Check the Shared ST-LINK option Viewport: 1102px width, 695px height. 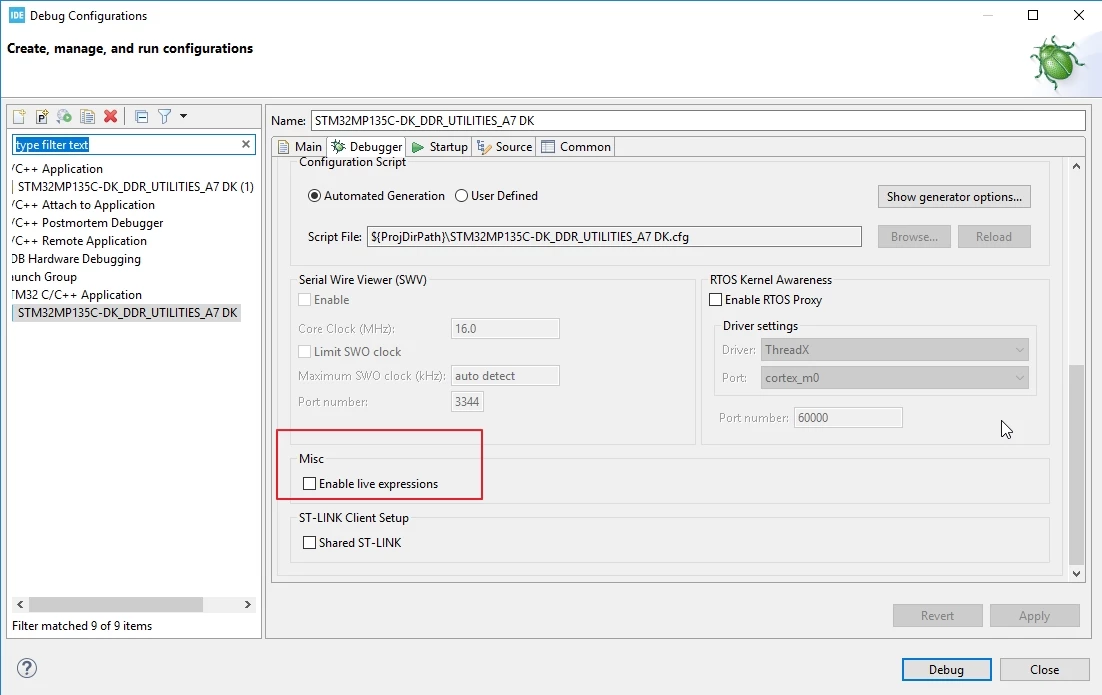click(309, 543)
